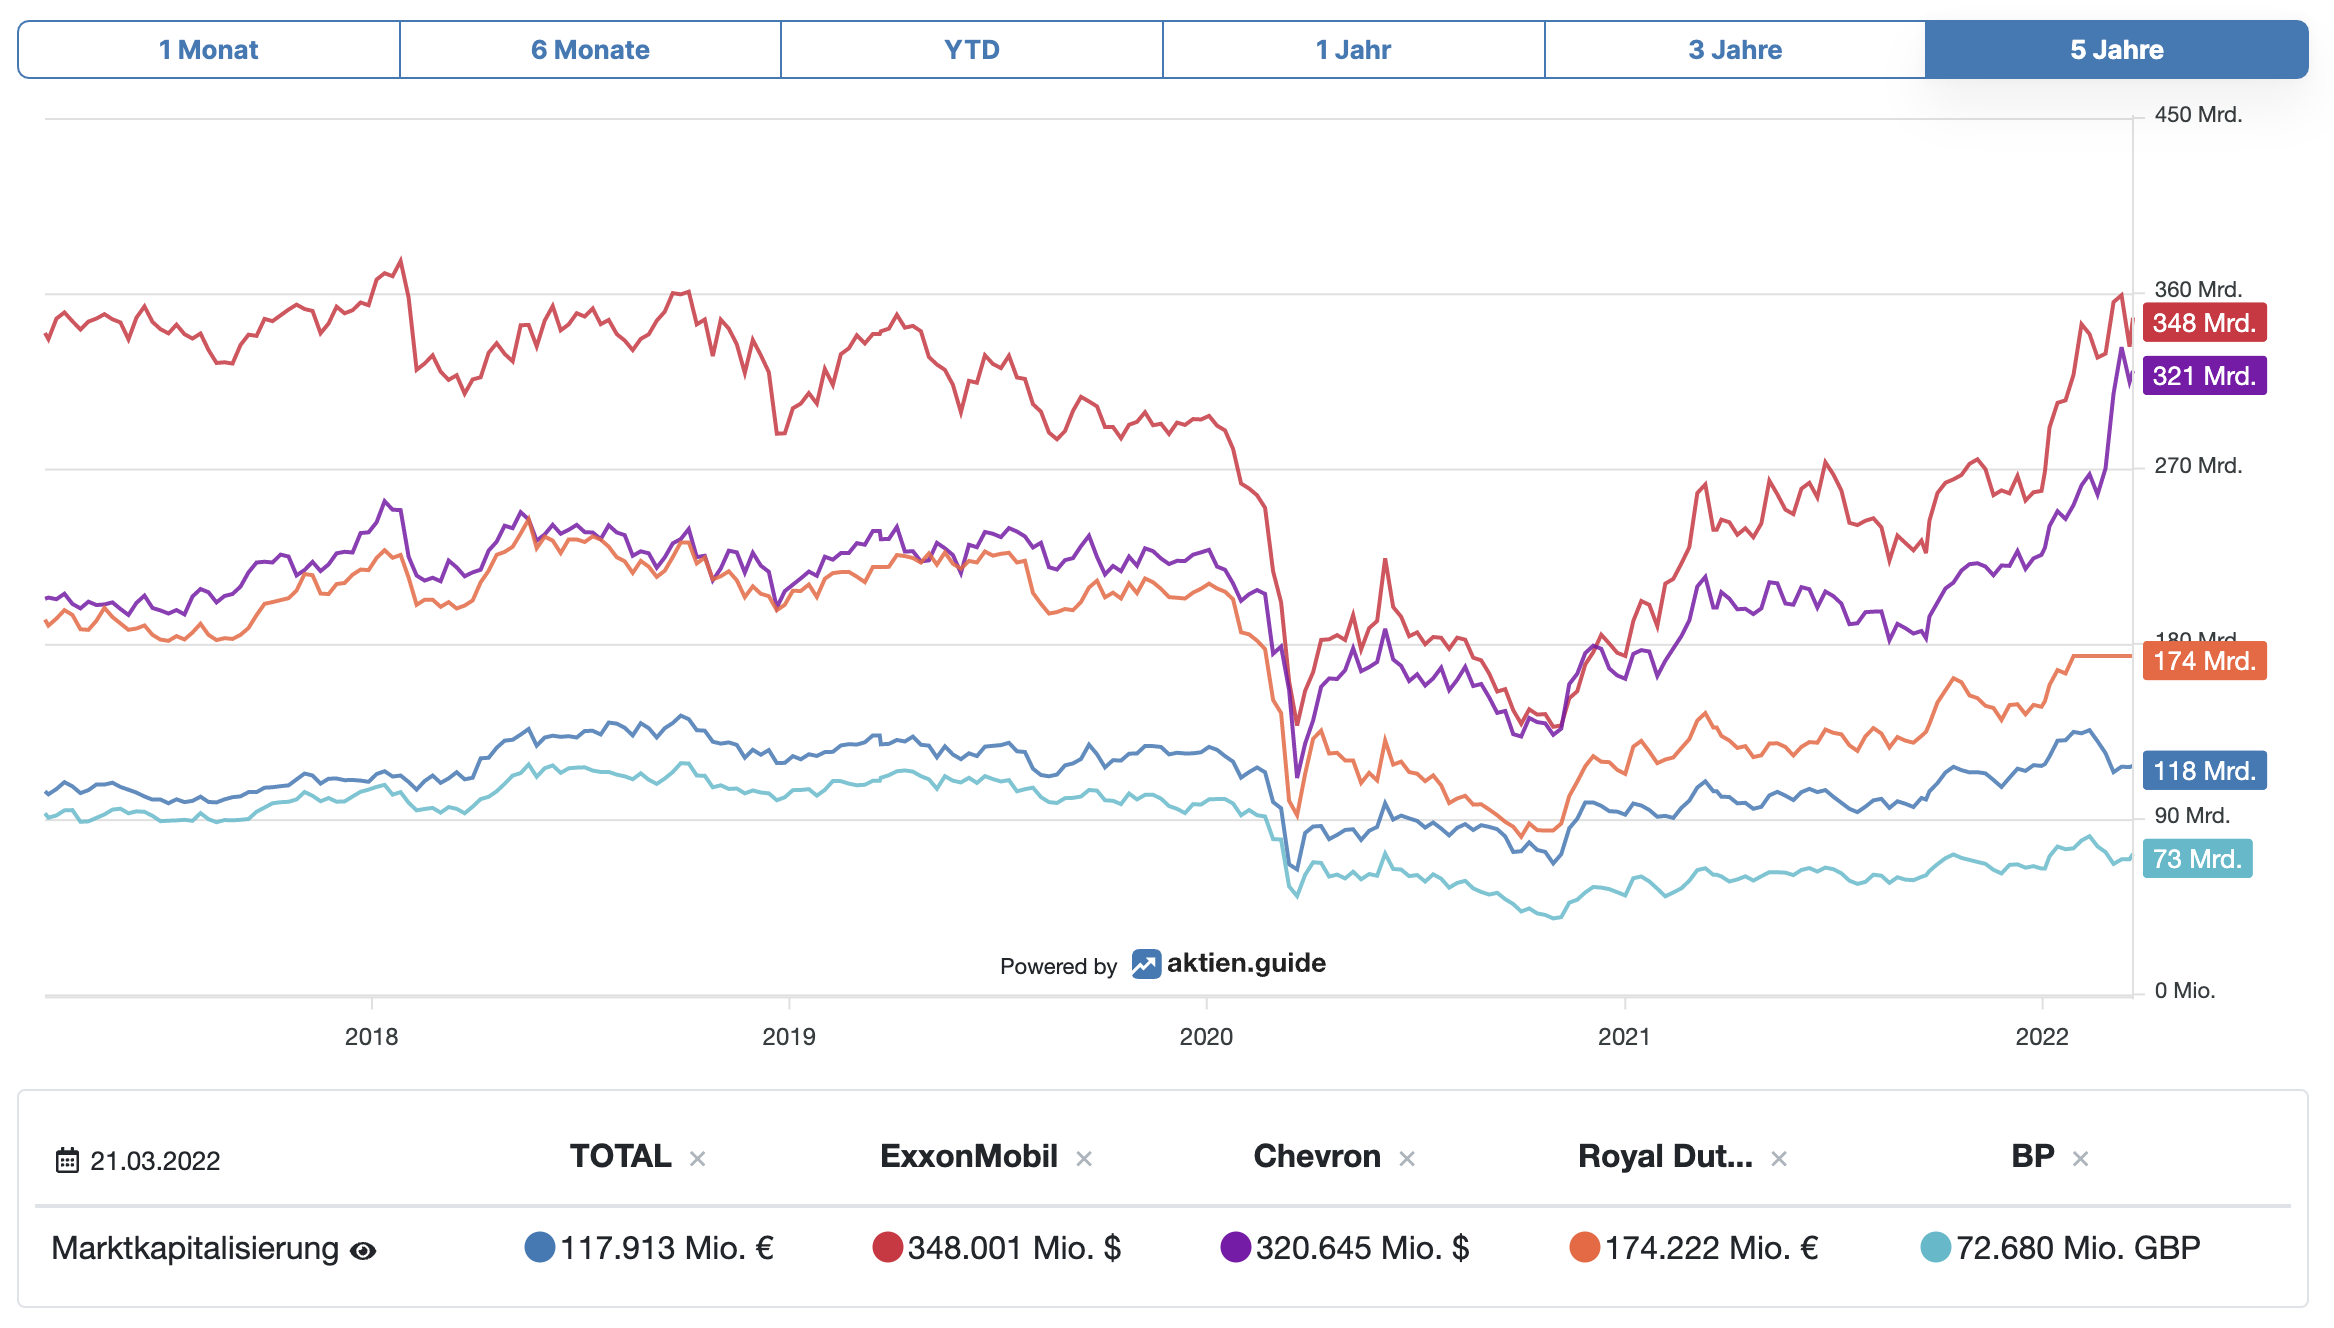Click the 321 Mrd. Chevron value tag
2334x1328 pixels.
click(2205, 376)
